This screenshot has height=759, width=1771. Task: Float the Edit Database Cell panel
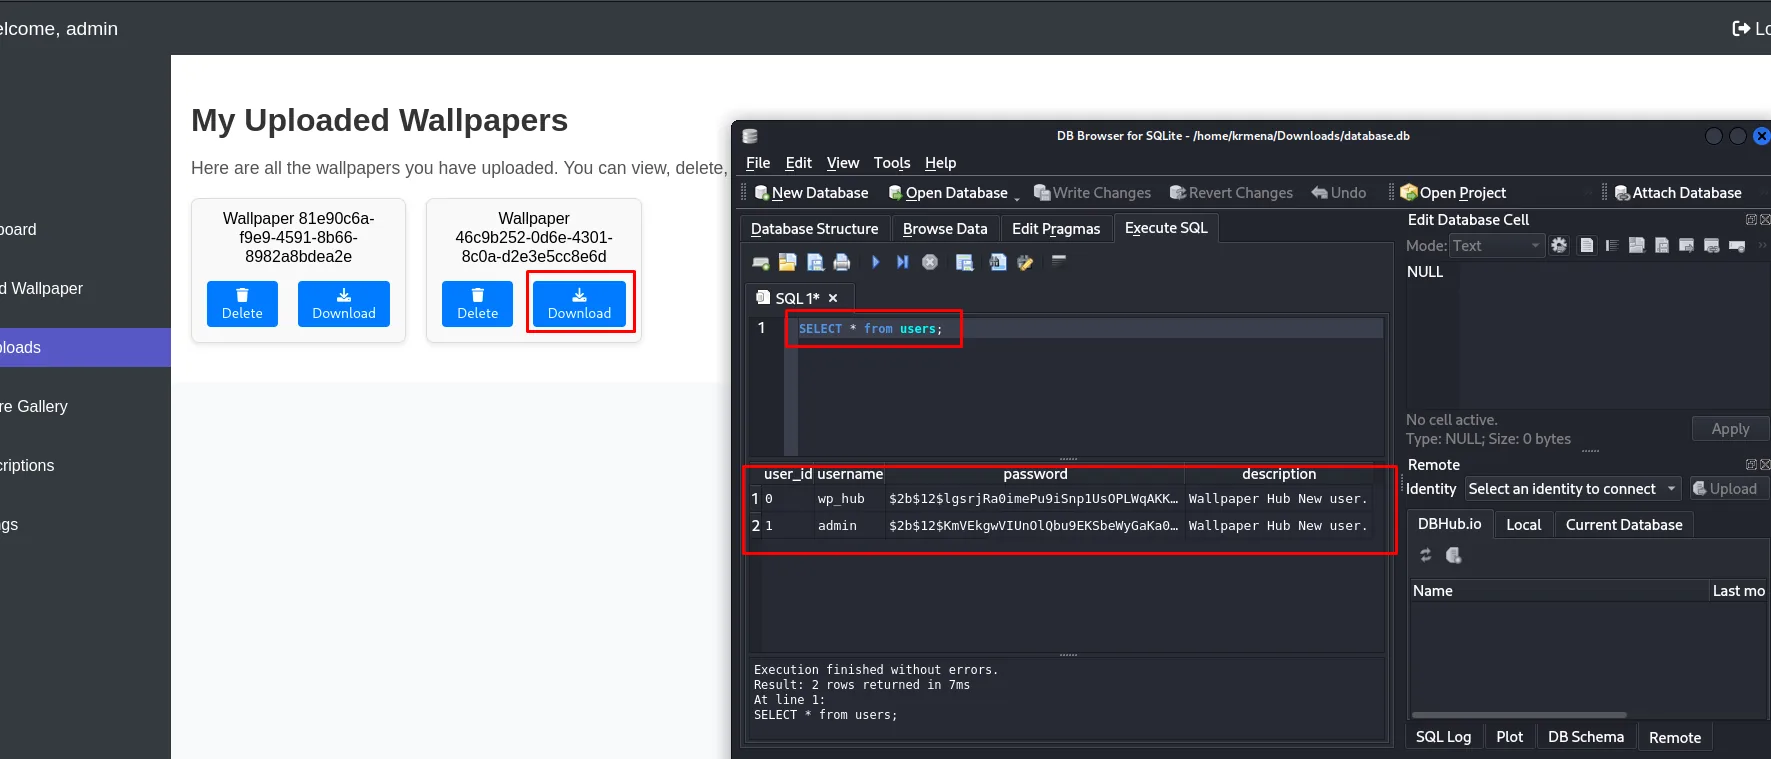tap(1751, 219)
